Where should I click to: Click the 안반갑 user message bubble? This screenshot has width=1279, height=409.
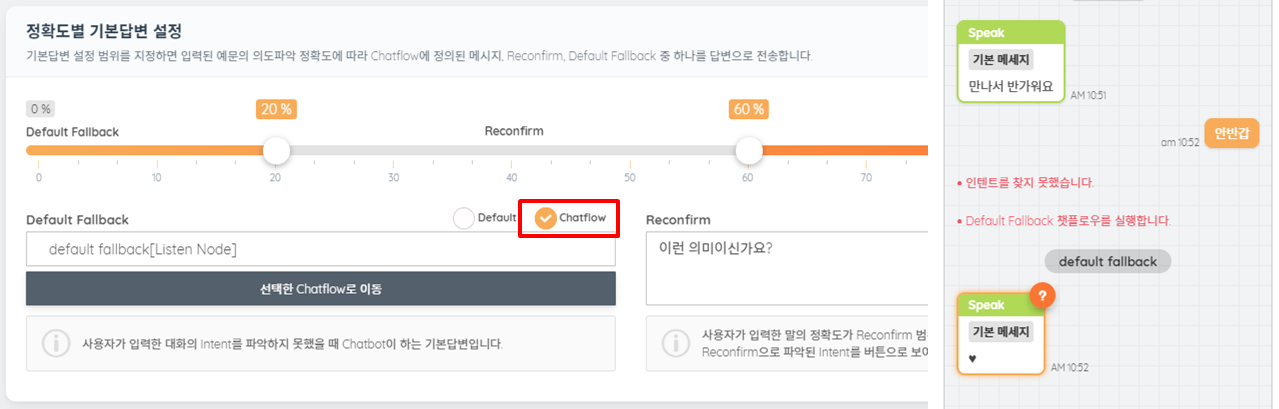click(x=1232, y=133)
